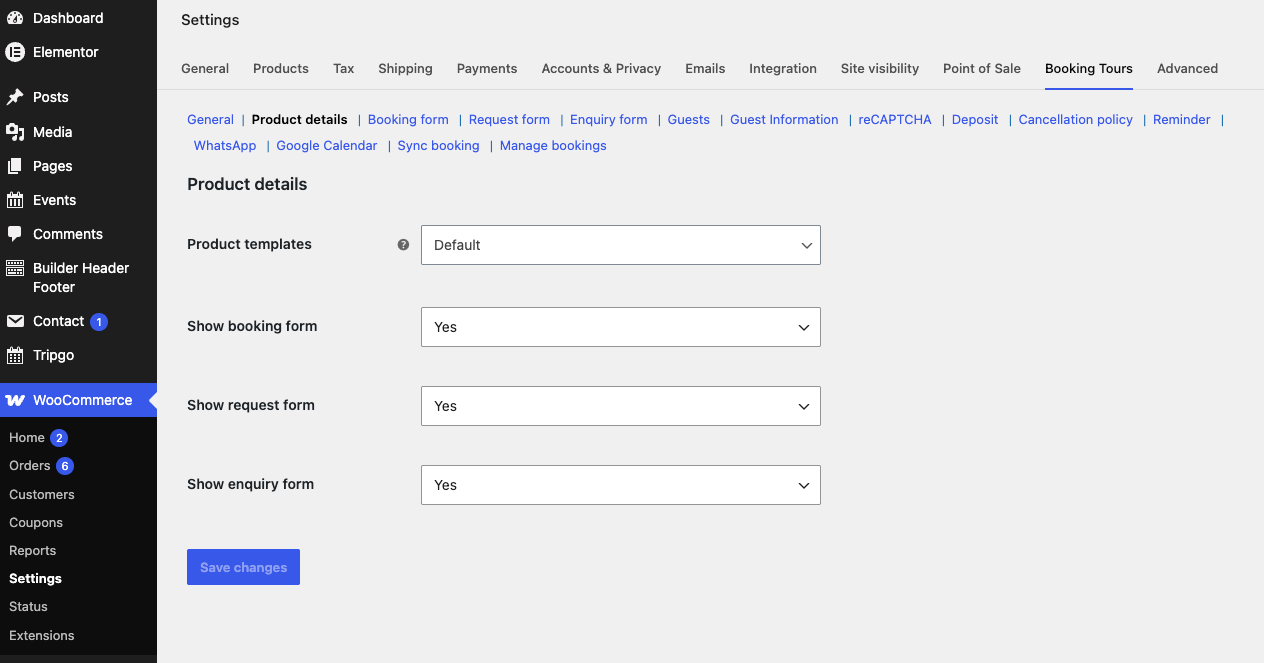
Task: Switch to the Integration tab
Action: (x=783, y=69)
